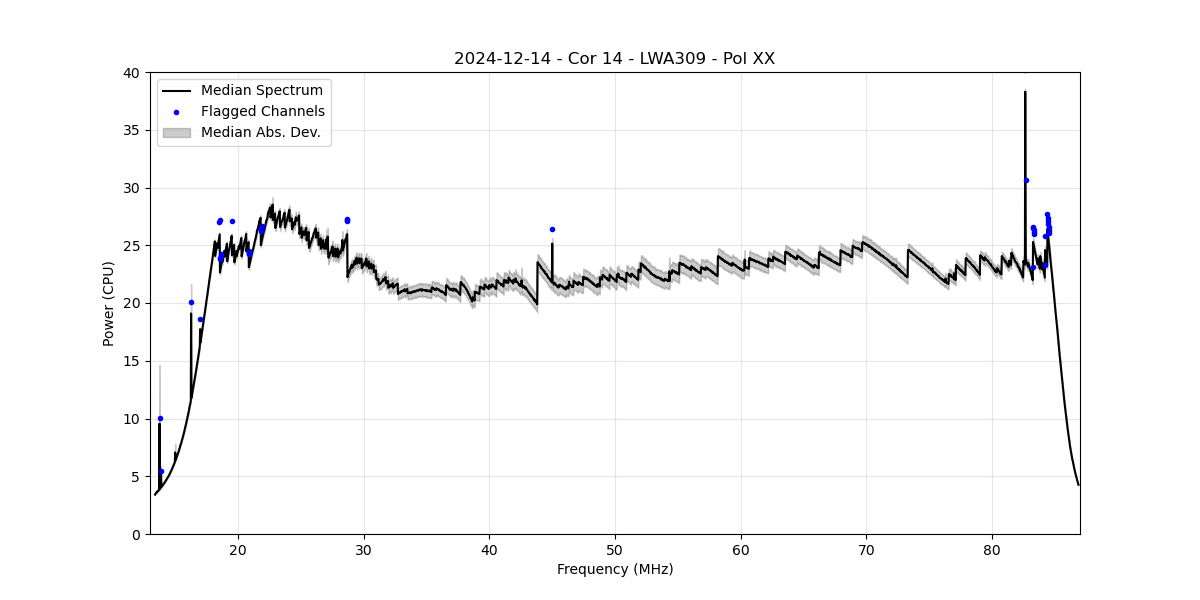Click the blue Flagged Channels legend dot
This screenshot has height=600, width=1200.
click(x=176, y=112)
